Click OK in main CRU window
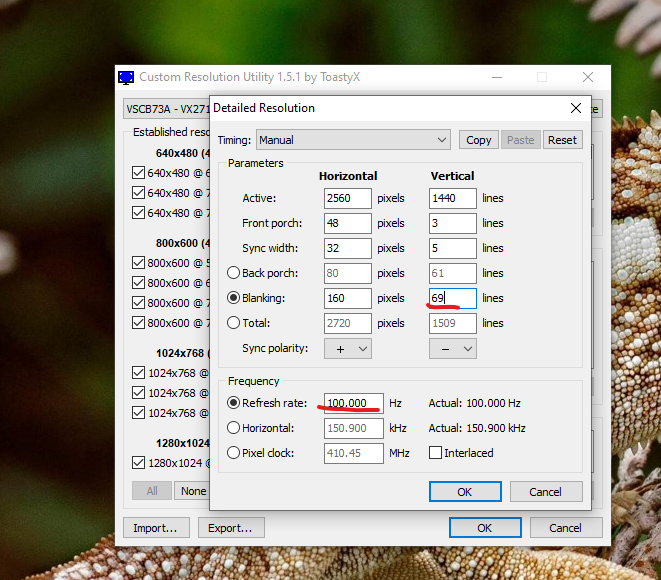Image resolution: width=661 pixels, height=580 pixels. pyautogui.click(x=485, y=528)
